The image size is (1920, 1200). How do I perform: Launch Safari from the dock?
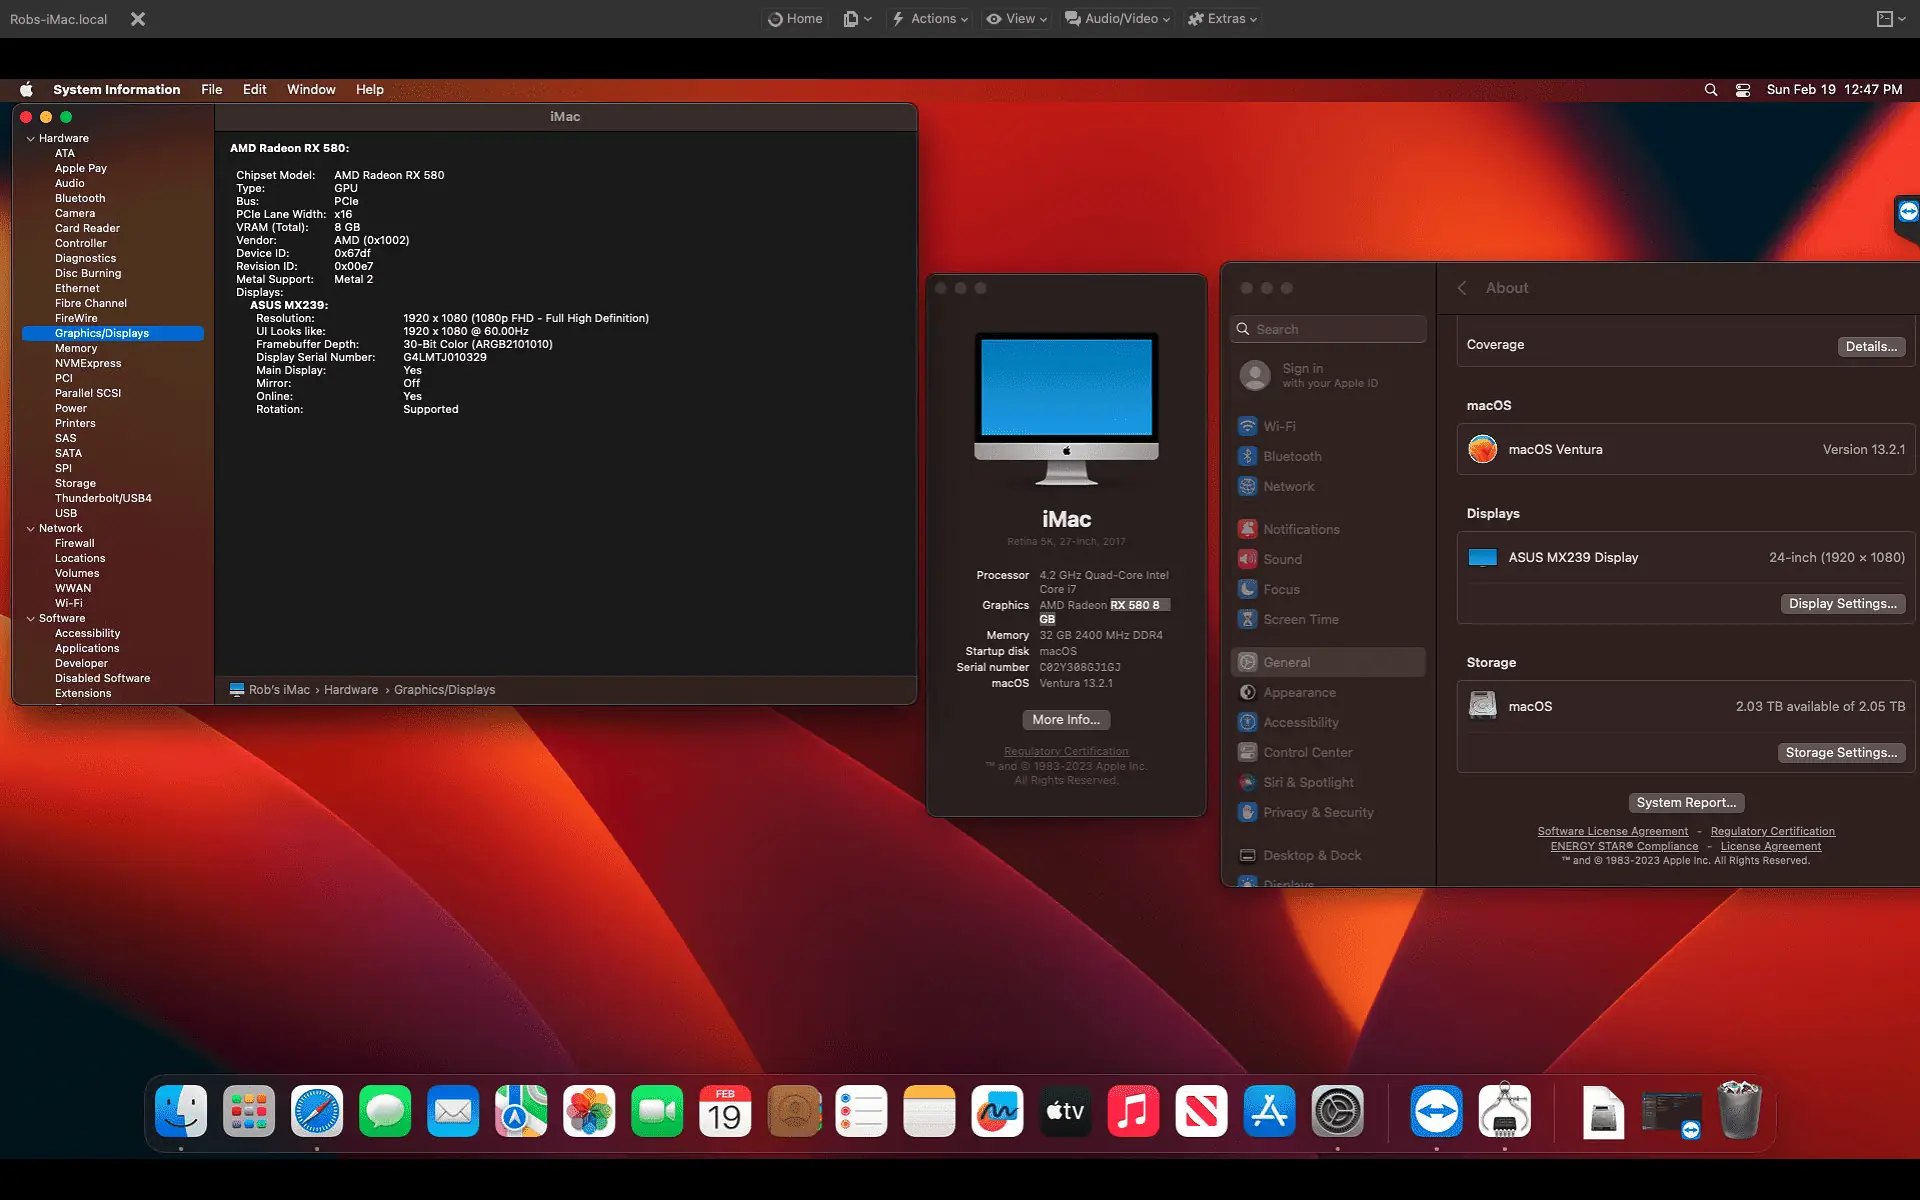[x=317, y=1111]
